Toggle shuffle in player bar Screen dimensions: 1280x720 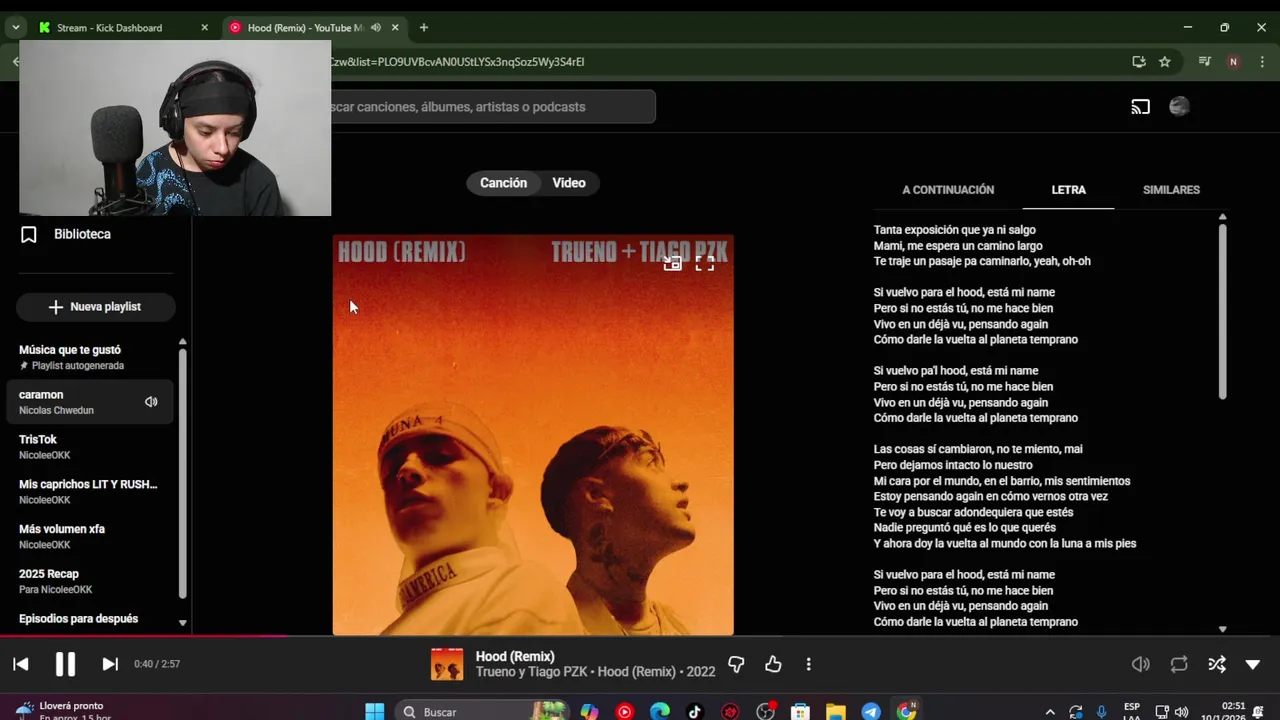point(1217,664)
